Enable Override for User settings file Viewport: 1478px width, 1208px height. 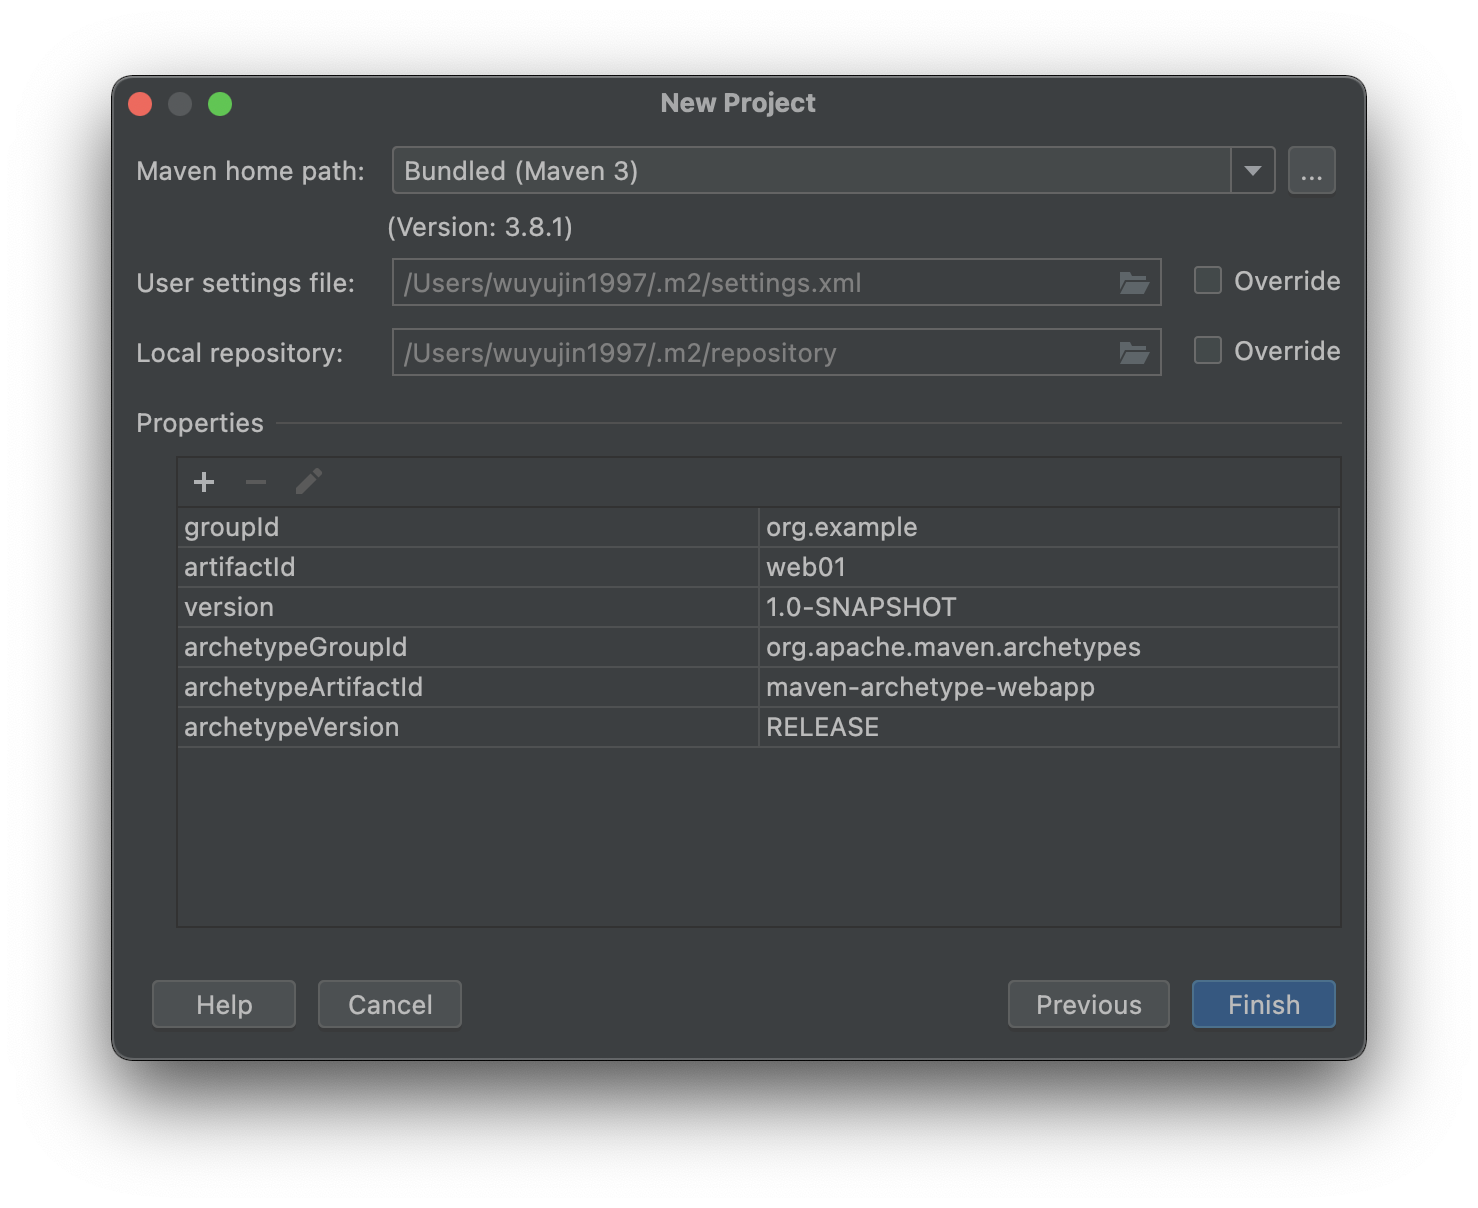pyautogui.click(x=1208, y=281)
